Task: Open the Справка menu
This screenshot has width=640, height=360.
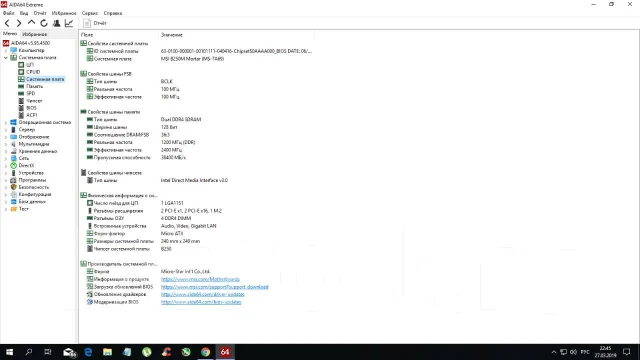Action: point(113,13)
